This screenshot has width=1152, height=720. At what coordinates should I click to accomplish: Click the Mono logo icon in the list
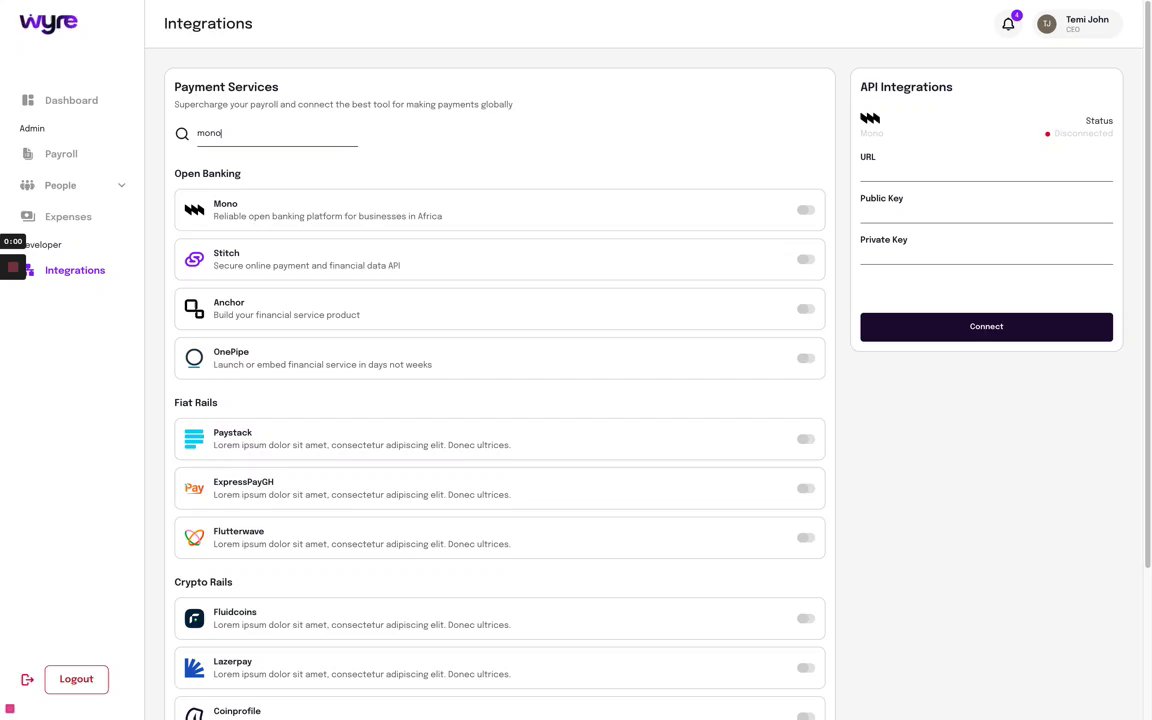[x=194, y=210]
